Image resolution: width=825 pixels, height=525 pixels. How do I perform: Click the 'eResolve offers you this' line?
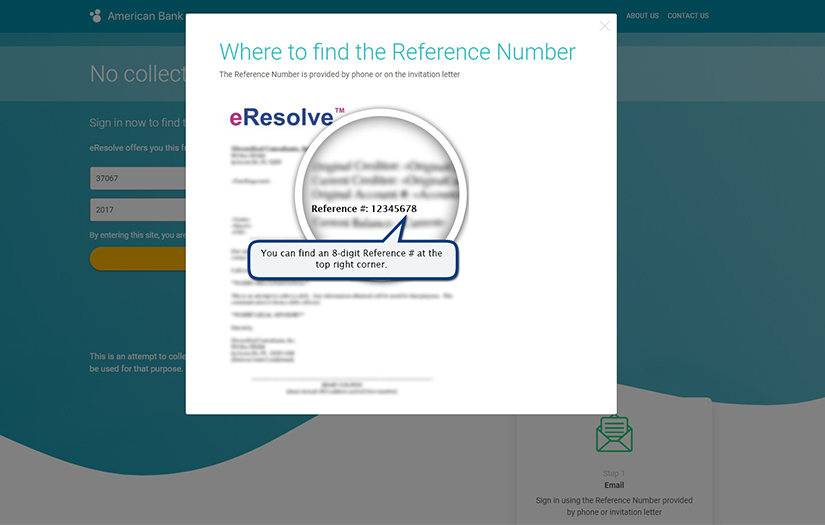137,148
